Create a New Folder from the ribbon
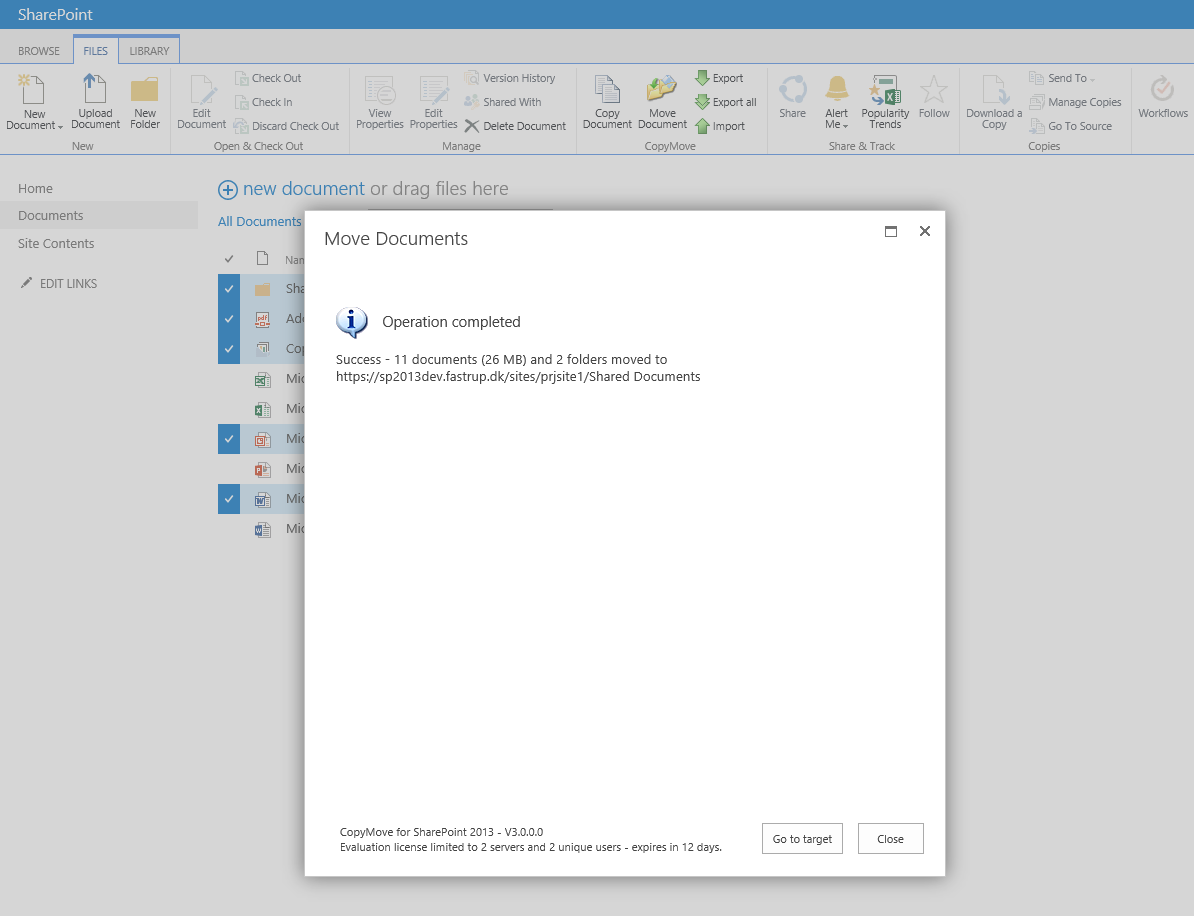 pyautogui.click(x=145, y=101)
